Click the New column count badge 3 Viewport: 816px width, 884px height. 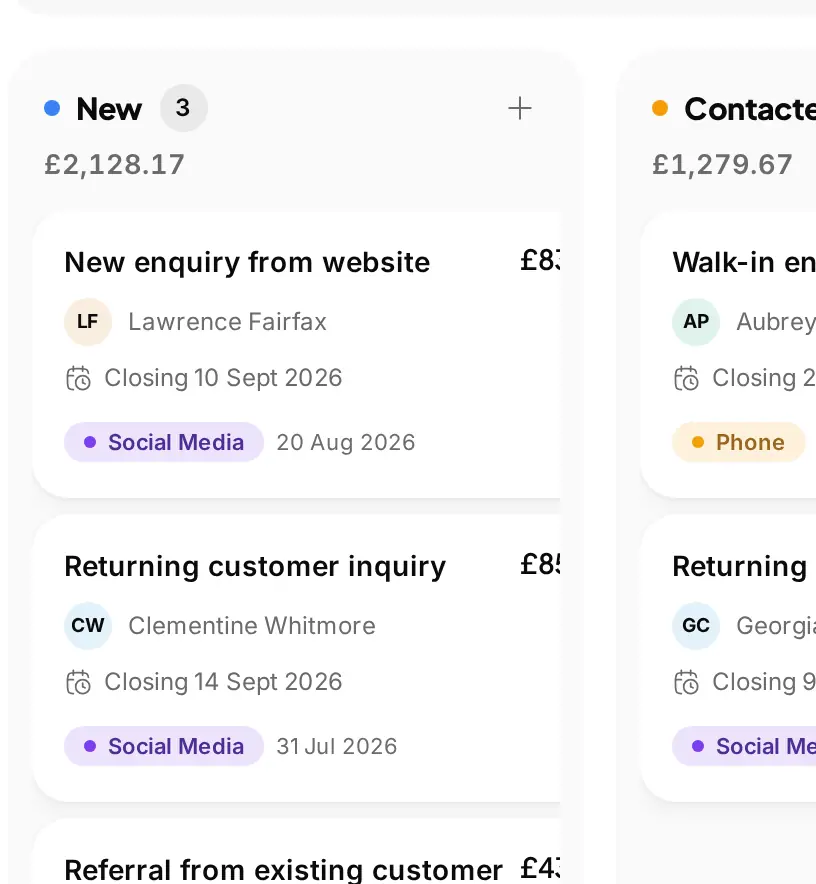(183, 108)
